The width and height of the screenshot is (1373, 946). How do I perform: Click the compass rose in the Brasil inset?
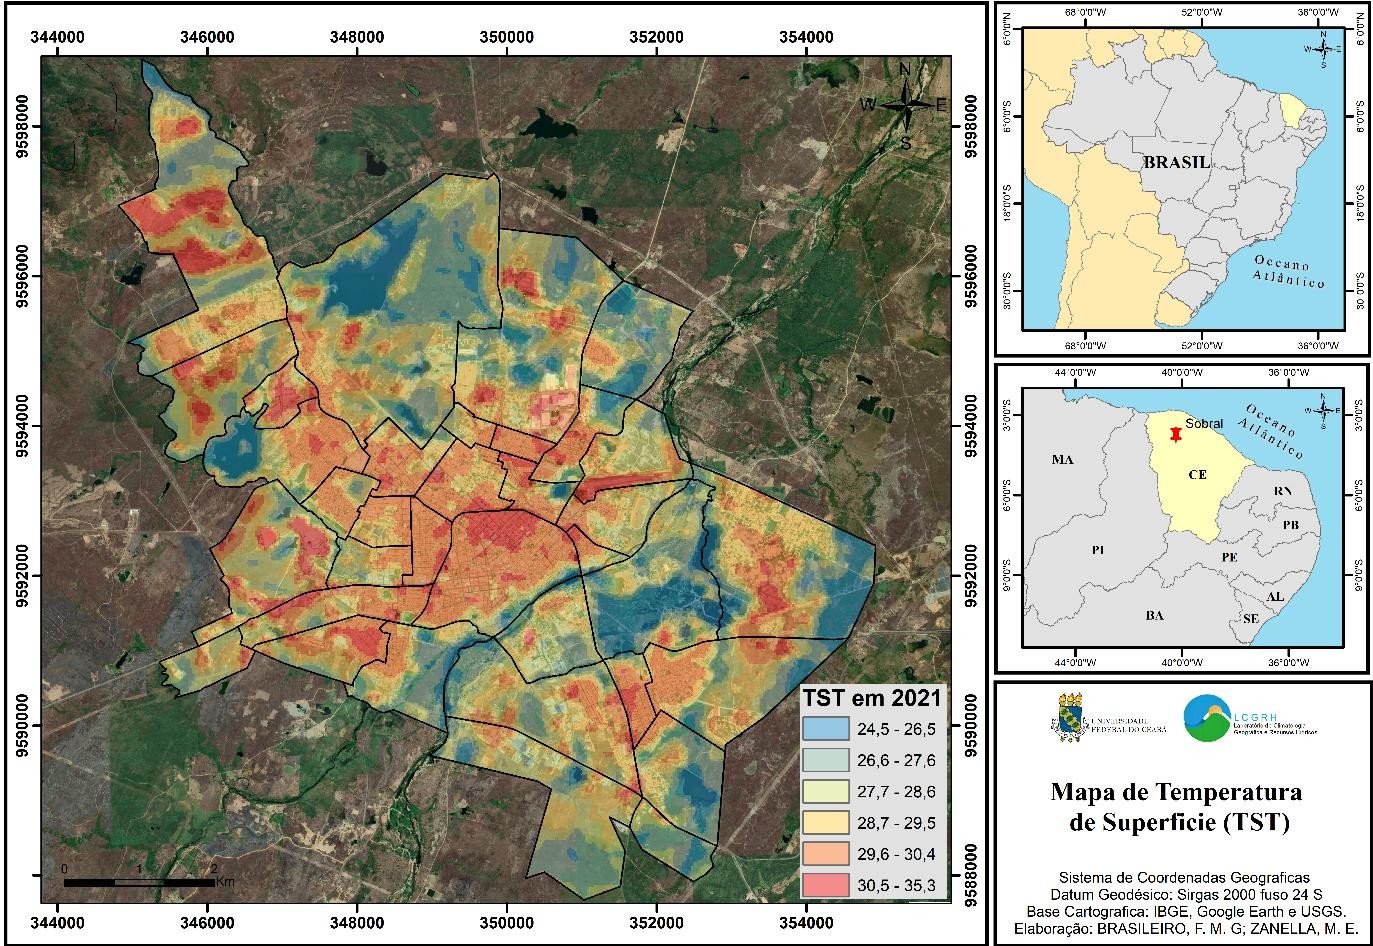1323,47
